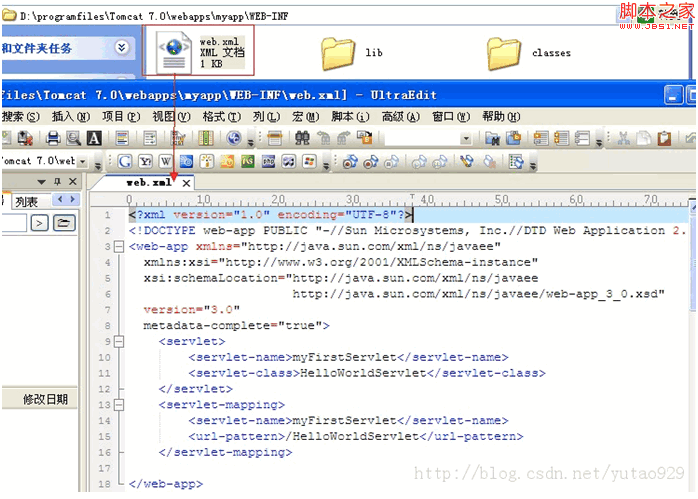Open the lib folder
The width and height of the screenshot is (698, 499).
(339, 51)
